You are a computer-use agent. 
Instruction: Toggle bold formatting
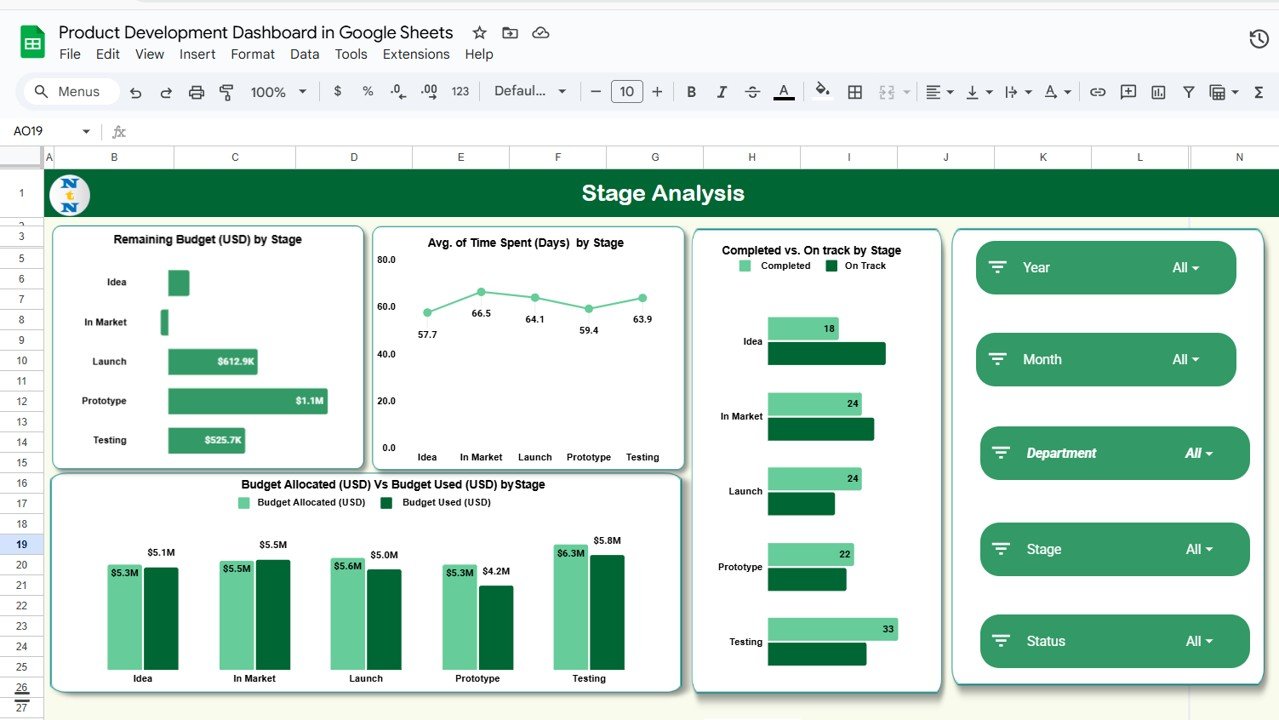[x=691, y=91]
